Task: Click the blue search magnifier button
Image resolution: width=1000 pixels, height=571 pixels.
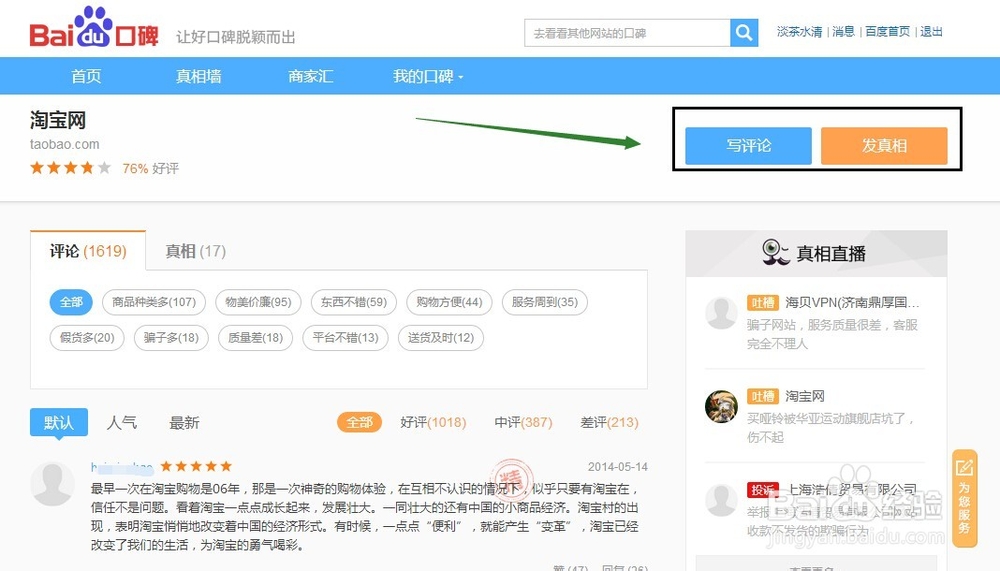Action: tap(744, 33)
